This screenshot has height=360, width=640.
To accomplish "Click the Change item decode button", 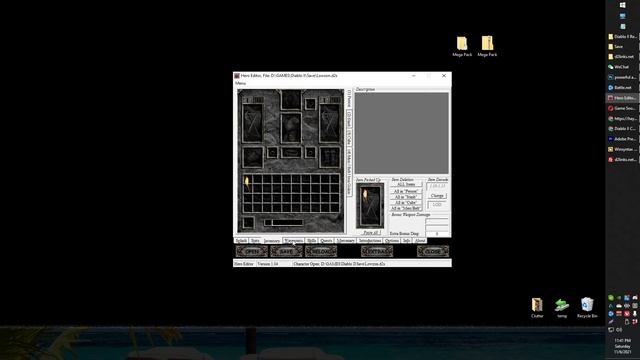I will [437, 196].
